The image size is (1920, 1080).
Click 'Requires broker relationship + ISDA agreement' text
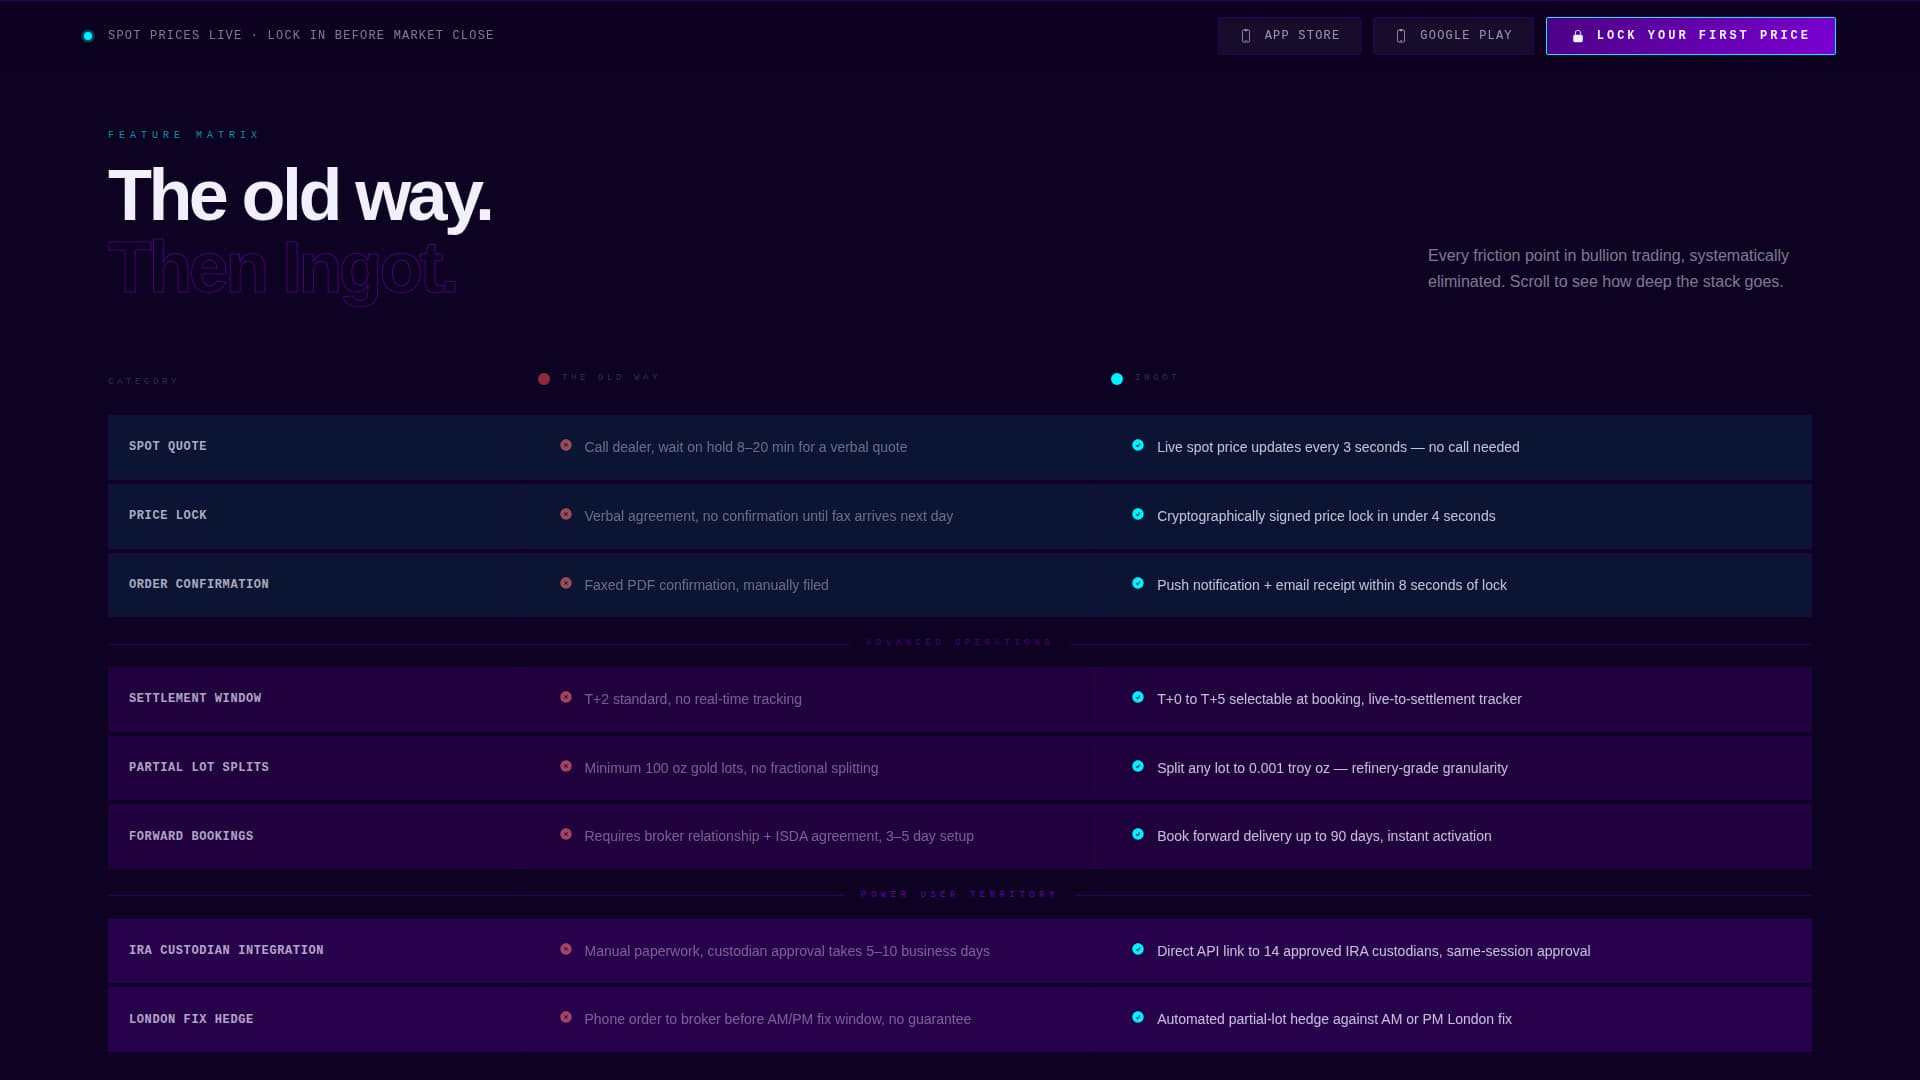tap(779, 836)
